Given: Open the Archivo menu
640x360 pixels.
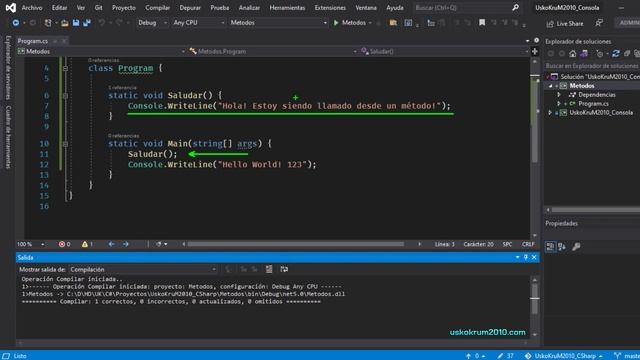Looking at the screenshot, I should coord(32,8).
